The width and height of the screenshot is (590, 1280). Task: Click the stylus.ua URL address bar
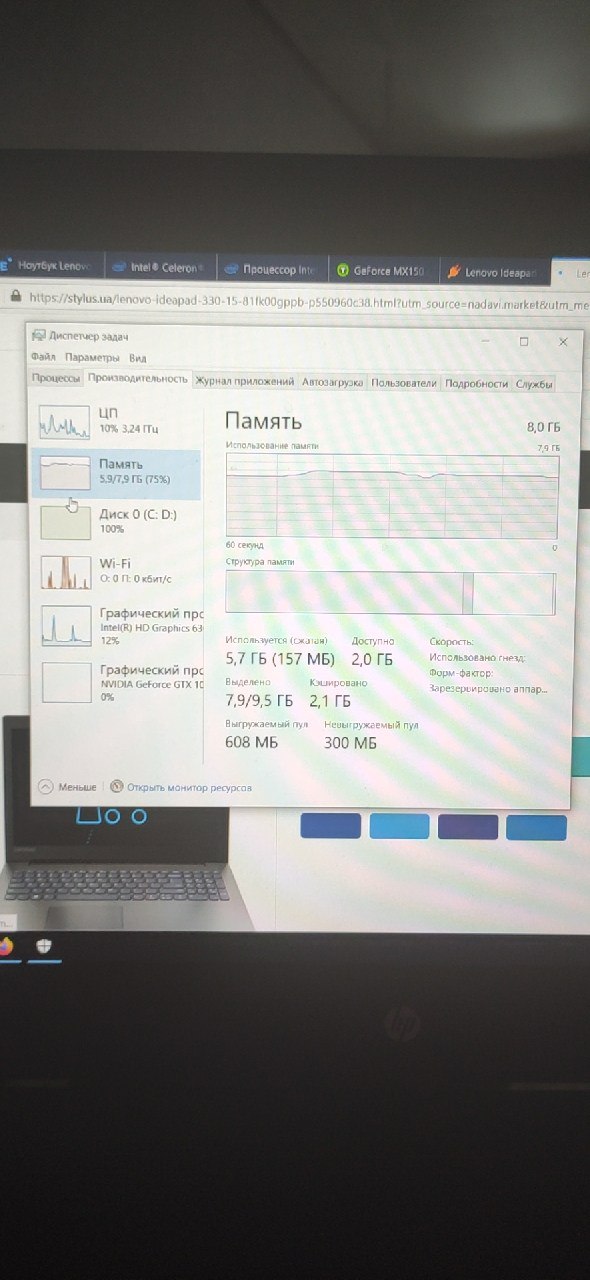click(x=308, y=300)
